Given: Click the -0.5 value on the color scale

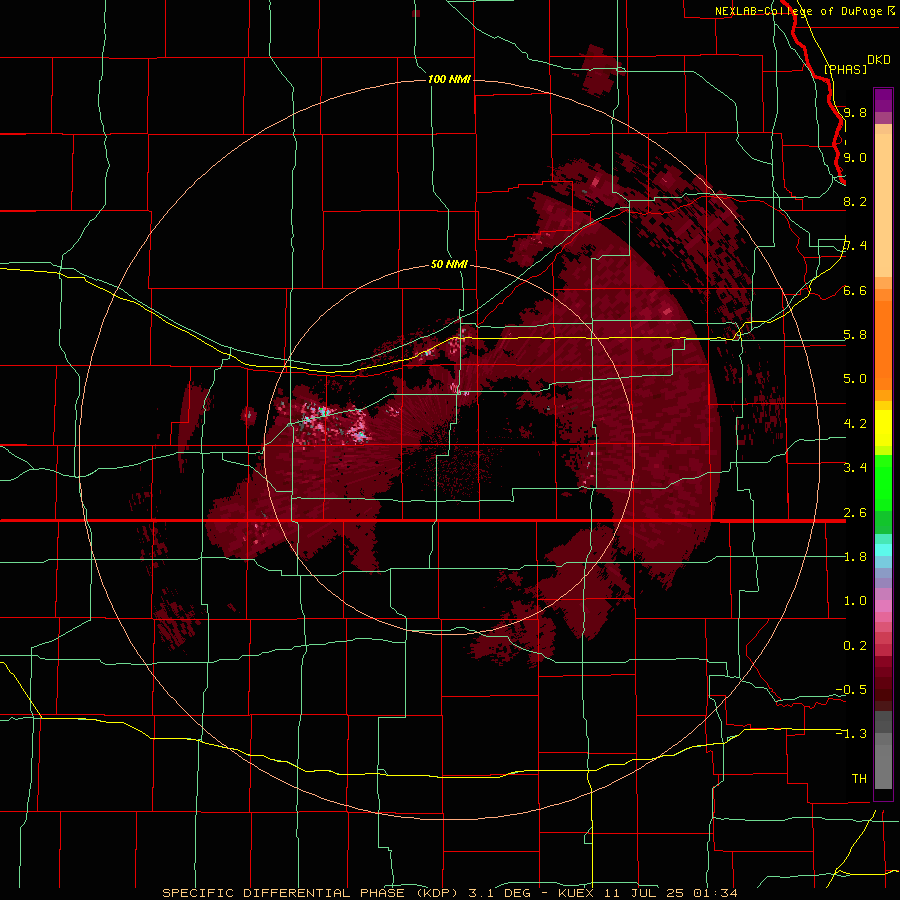Looking at the screenshot, I should [851, 690].
